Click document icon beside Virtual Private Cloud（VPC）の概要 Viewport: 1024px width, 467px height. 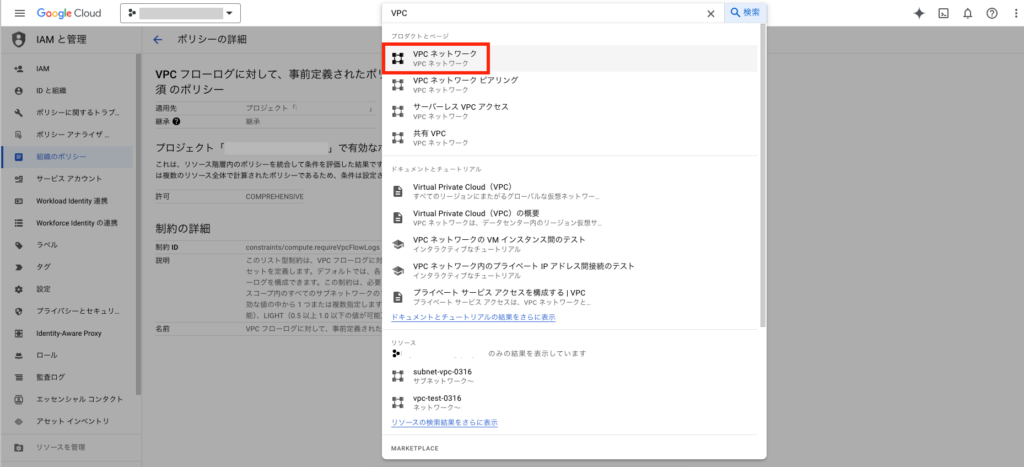[397, 217]
